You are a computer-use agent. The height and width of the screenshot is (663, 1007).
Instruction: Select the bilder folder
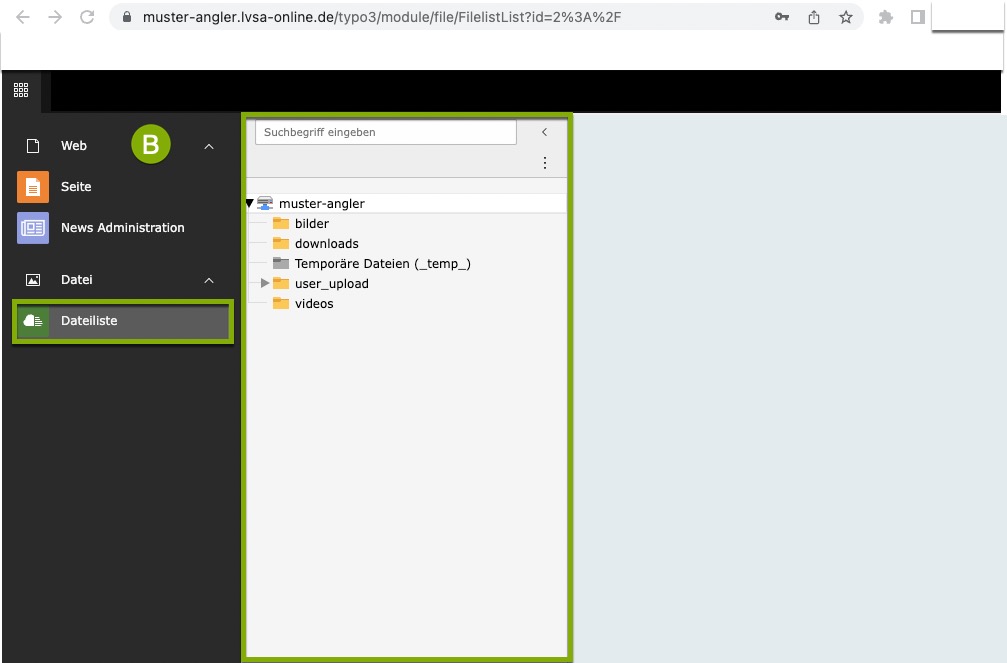311,224
